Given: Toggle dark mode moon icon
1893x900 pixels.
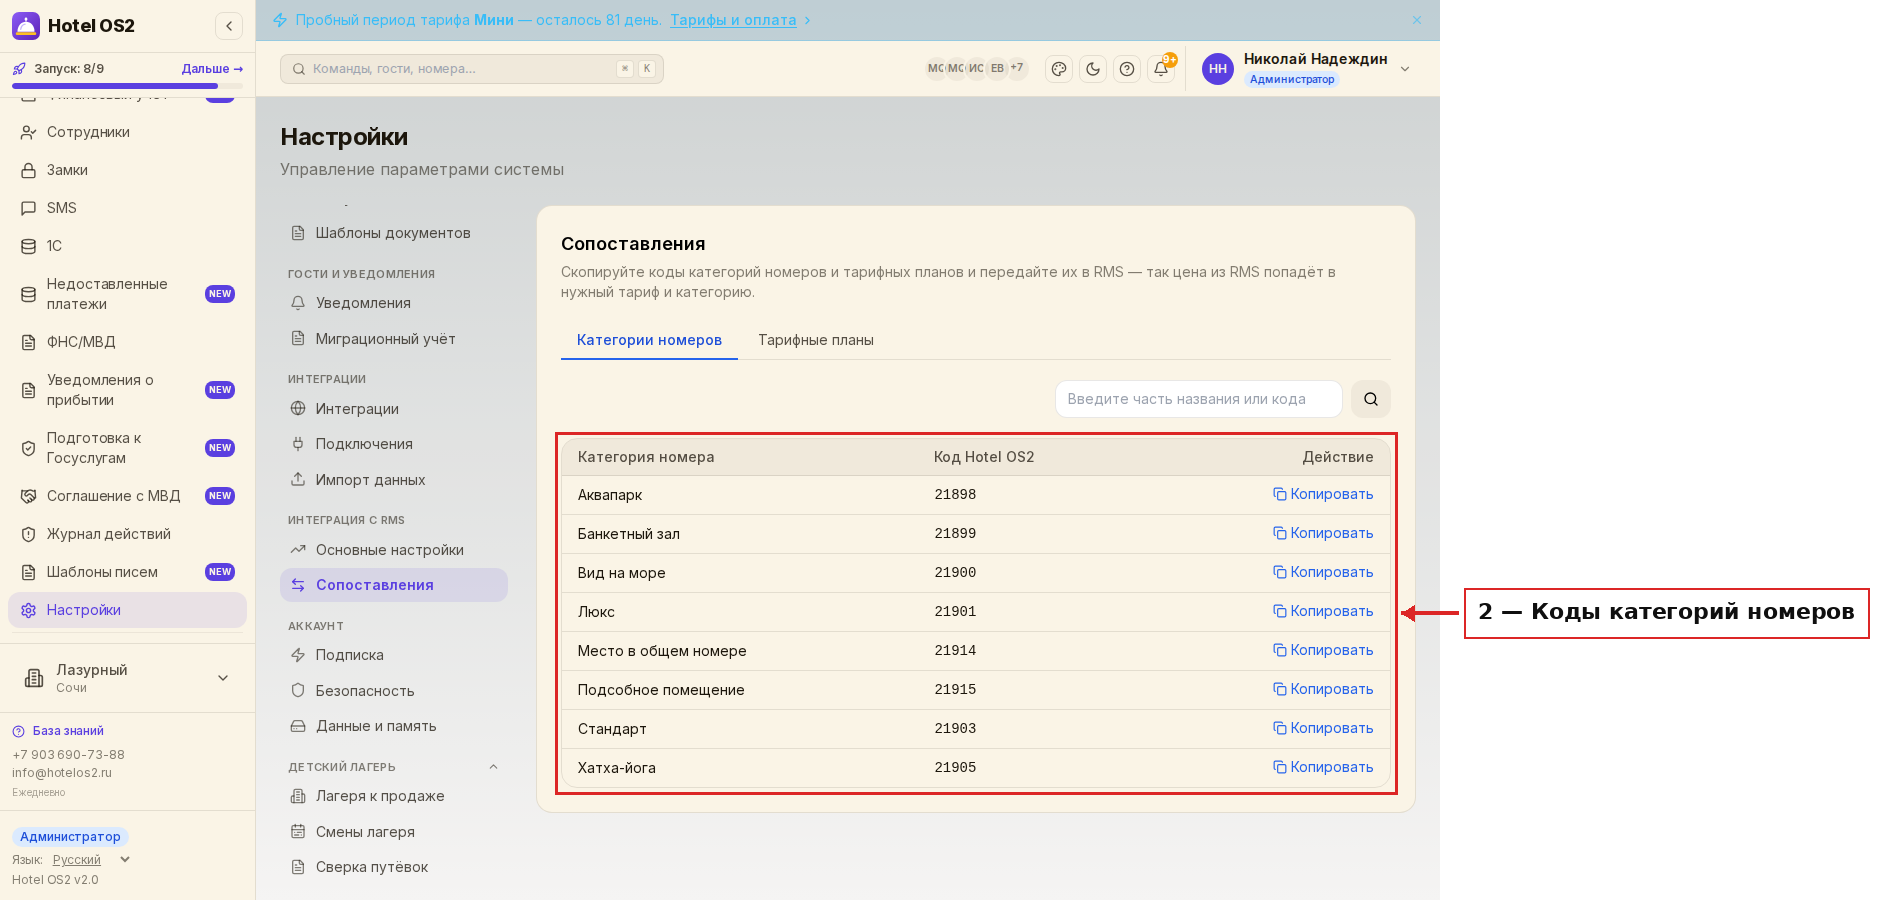Looking at the screenshot, I should click(1093, 69).
